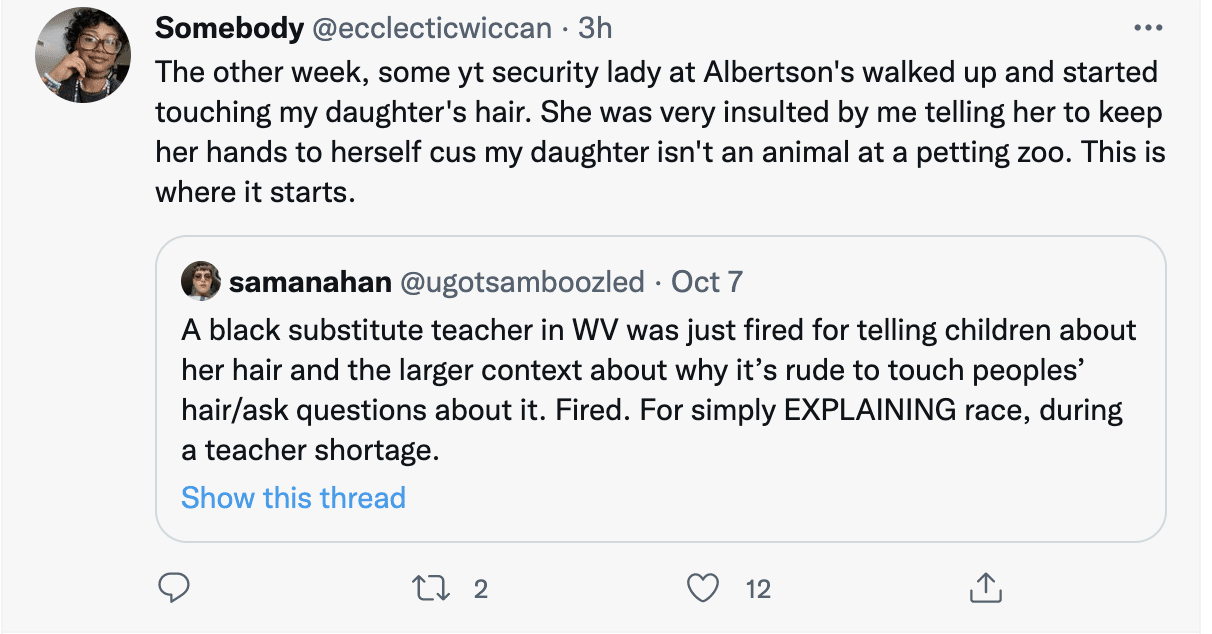Expand with Show this thread link
Screen dimensions: 1212x634
pyautogui.click(x=293, y=497)
